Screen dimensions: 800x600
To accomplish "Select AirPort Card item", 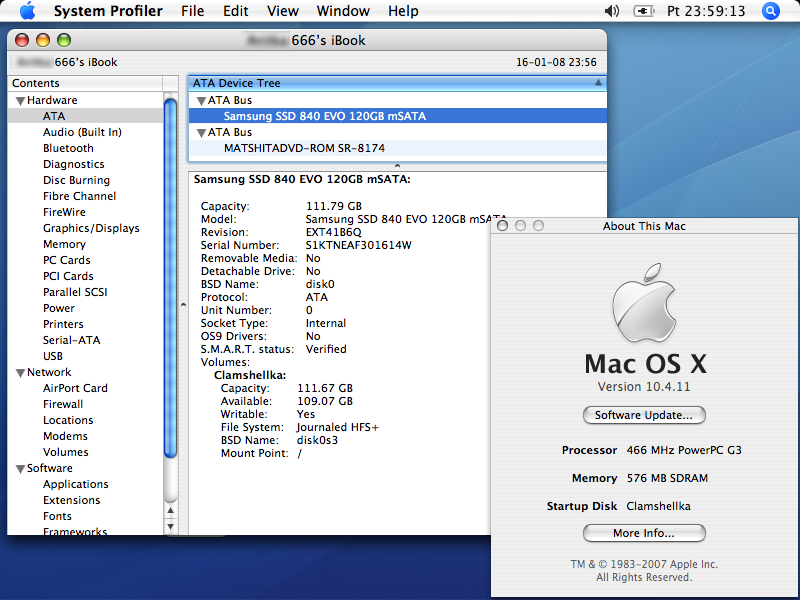I will [76, 388].
